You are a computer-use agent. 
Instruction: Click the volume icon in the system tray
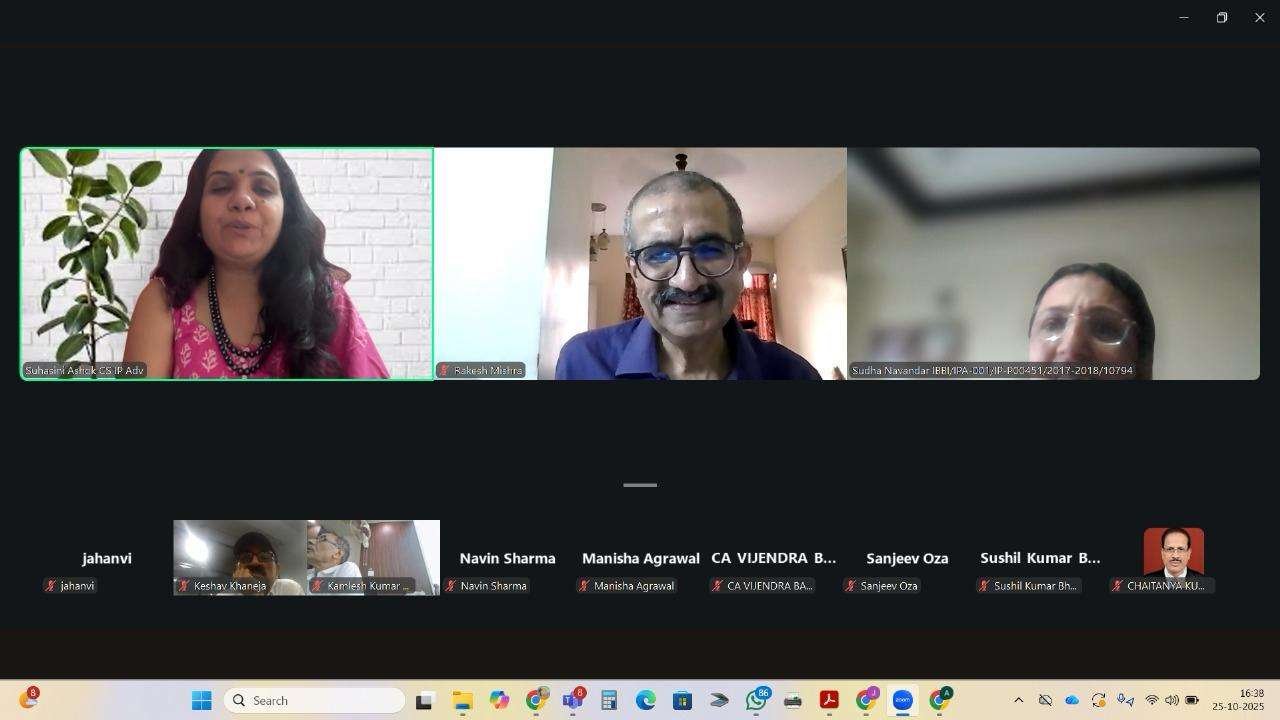(1171, 701)
